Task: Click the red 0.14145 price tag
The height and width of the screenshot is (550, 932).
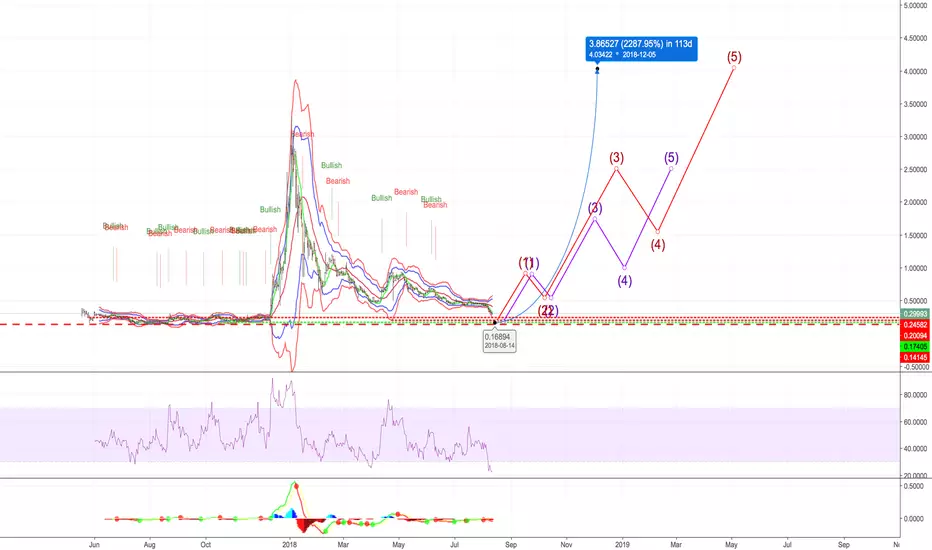Action: pos(915,357)
